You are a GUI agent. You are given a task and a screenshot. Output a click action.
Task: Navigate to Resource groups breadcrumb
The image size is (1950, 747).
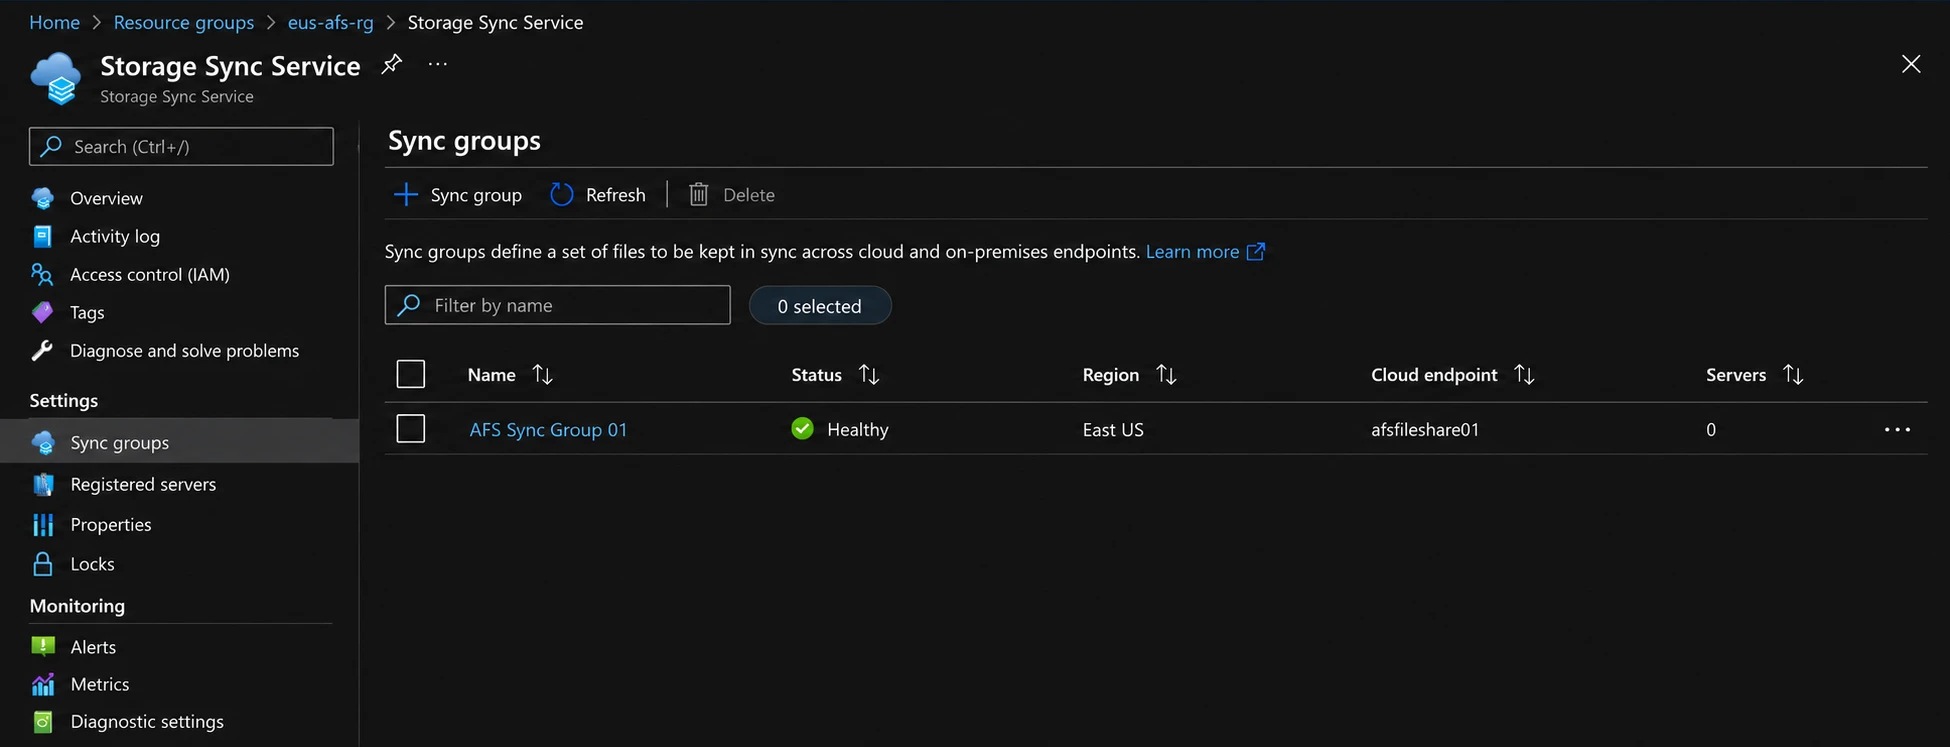coord(184,22)
